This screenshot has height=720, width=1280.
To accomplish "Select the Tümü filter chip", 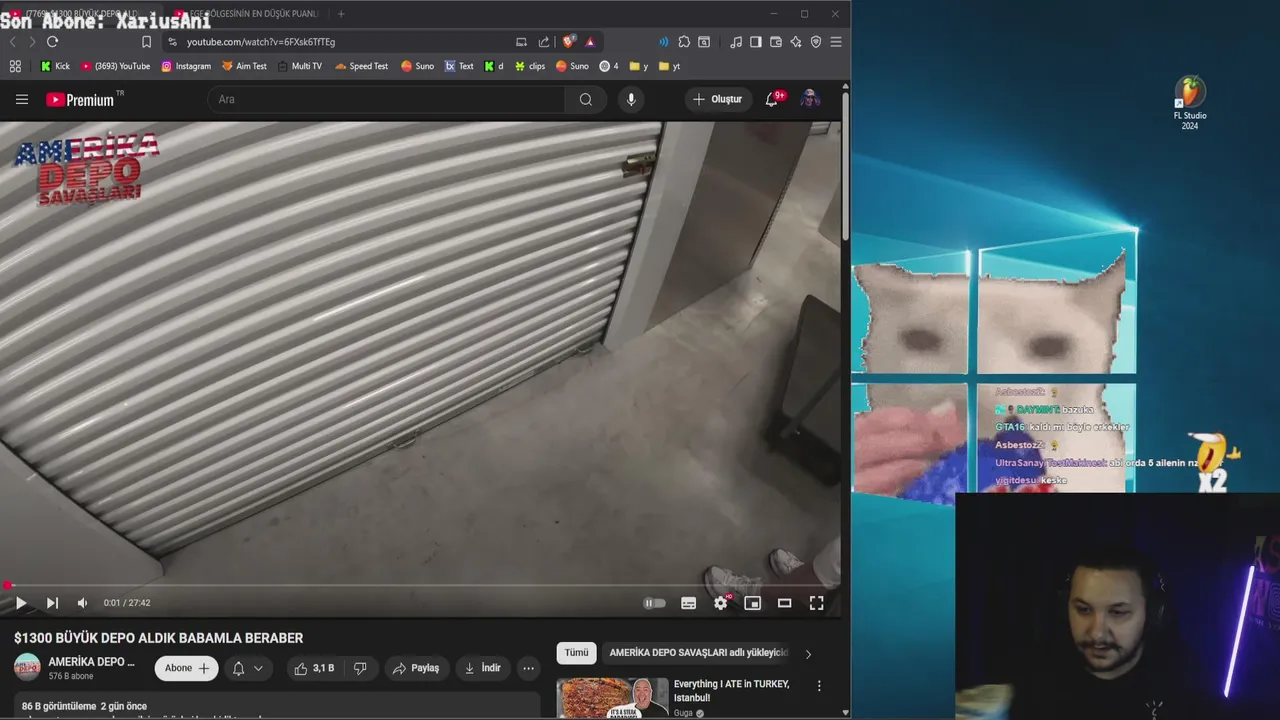I will pos(576,653).
